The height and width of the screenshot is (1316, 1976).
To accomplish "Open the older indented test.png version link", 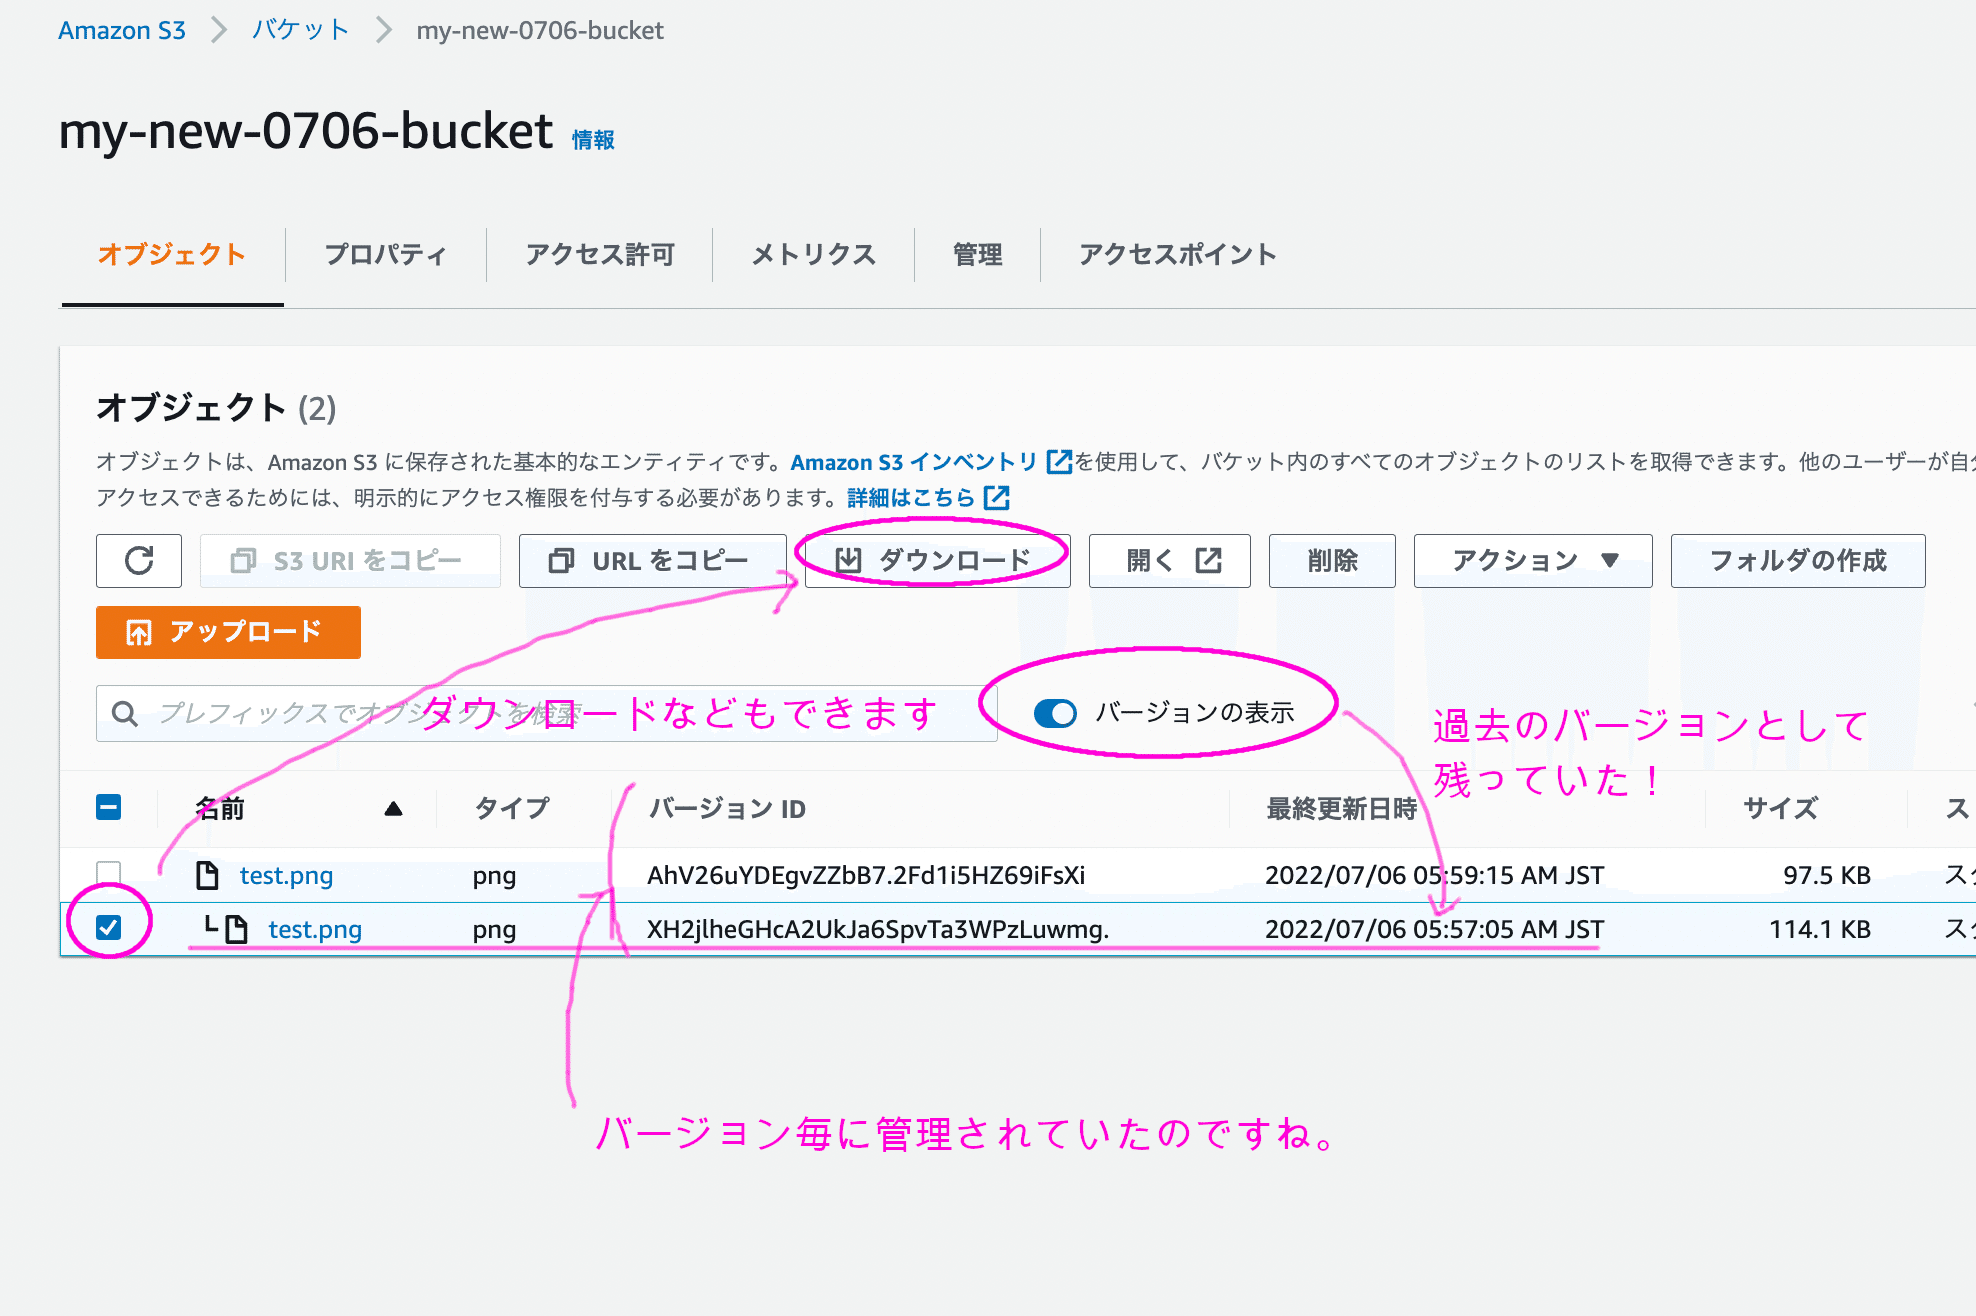I will (315, 929).
